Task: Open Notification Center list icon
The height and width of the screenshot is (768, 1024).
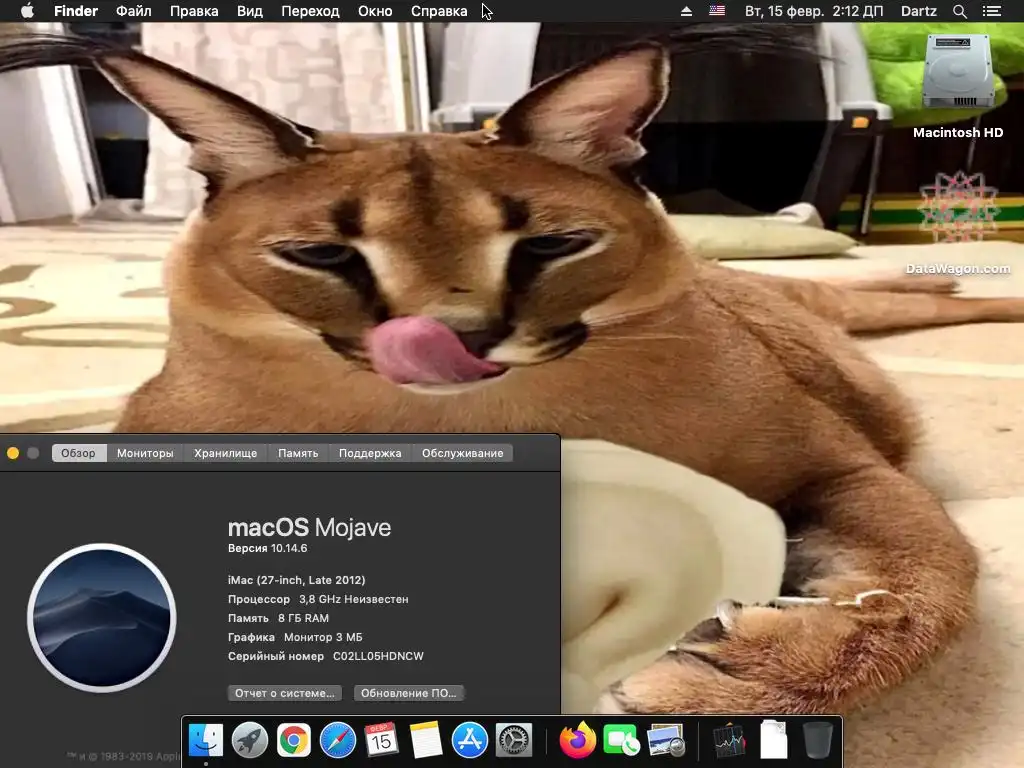Action: click(x=992, y=11)
